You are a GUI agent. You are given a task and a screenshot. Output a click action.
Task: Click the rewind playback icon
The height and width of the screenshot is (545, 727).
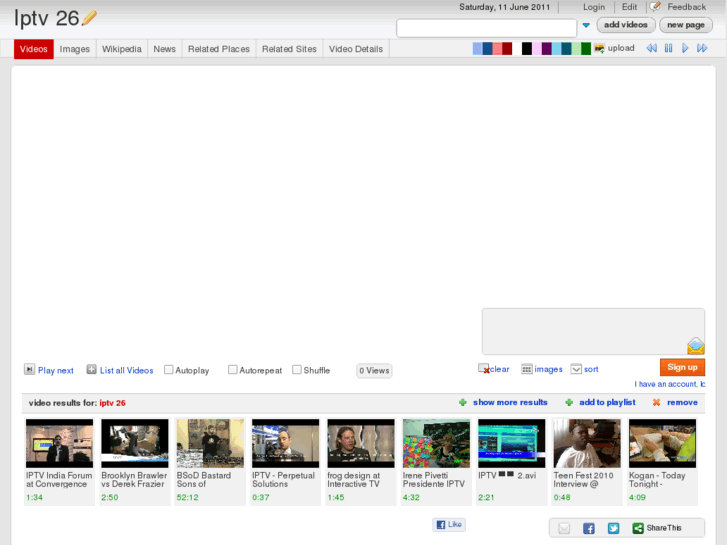point(651,48)
